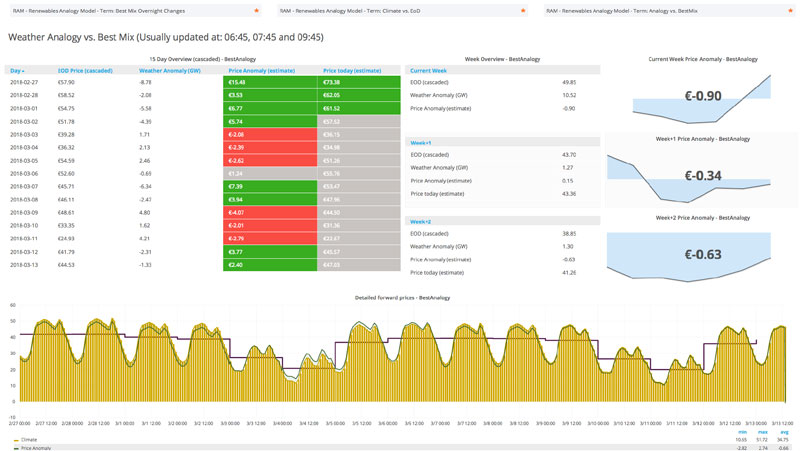The height and width of the screenshot is (451, 800).
Task: Sort by Price Anomaly (estimate) column
Action: (261, 71)
